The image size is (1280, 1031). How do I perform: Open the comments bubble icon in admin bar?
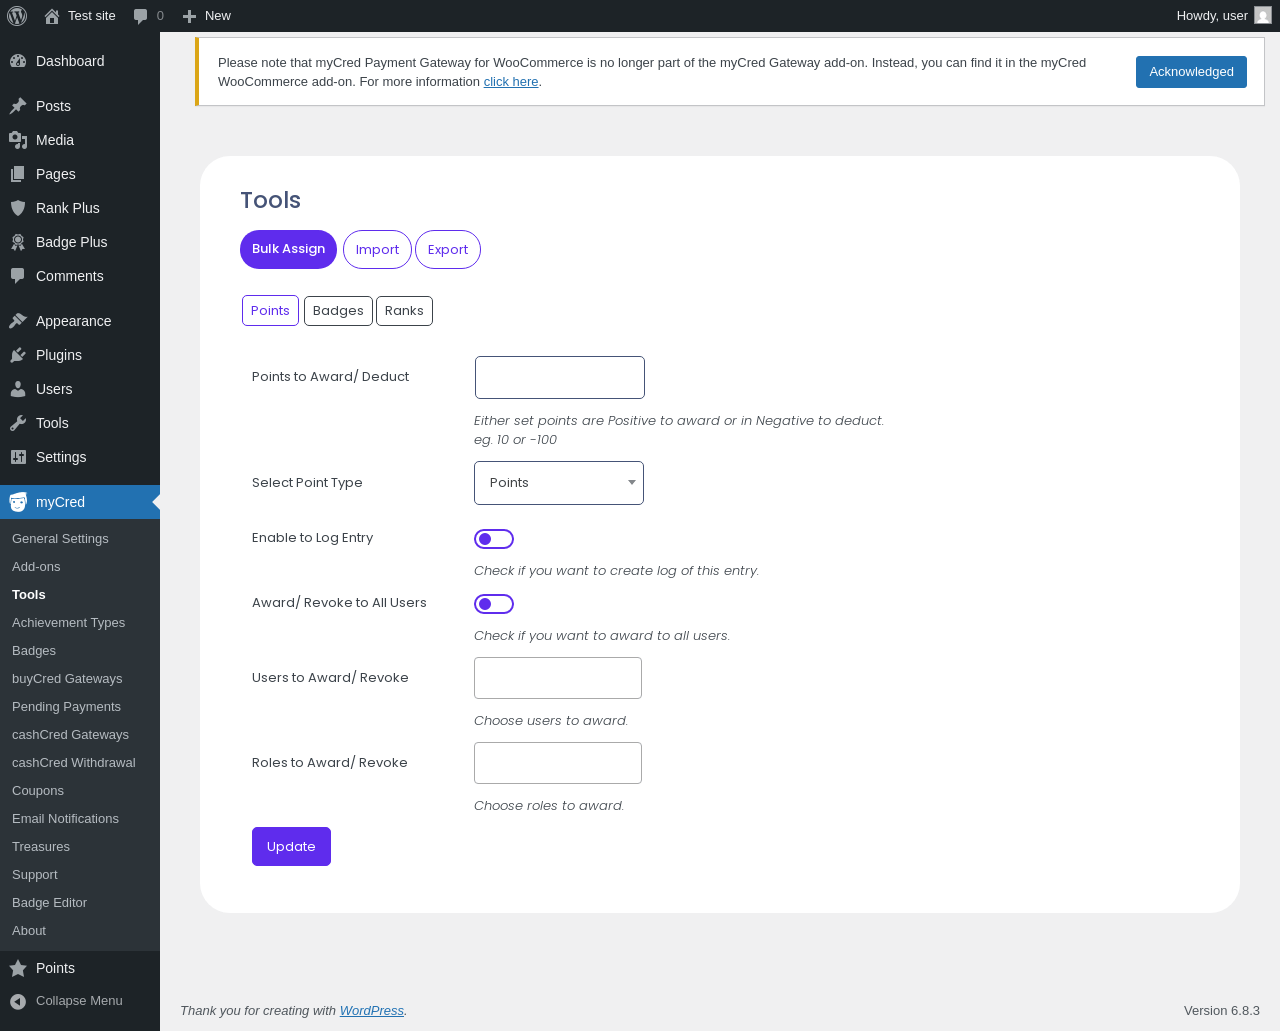141,16
